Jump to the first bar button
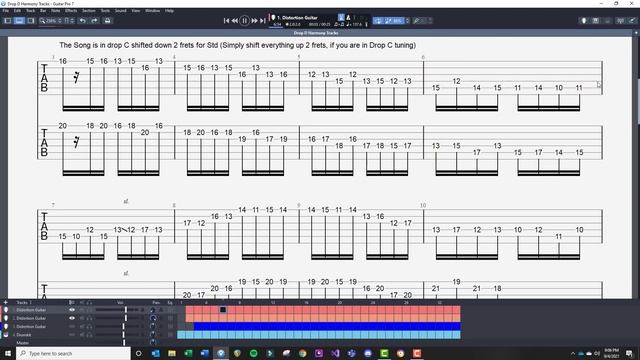 (x=227, y=20)
